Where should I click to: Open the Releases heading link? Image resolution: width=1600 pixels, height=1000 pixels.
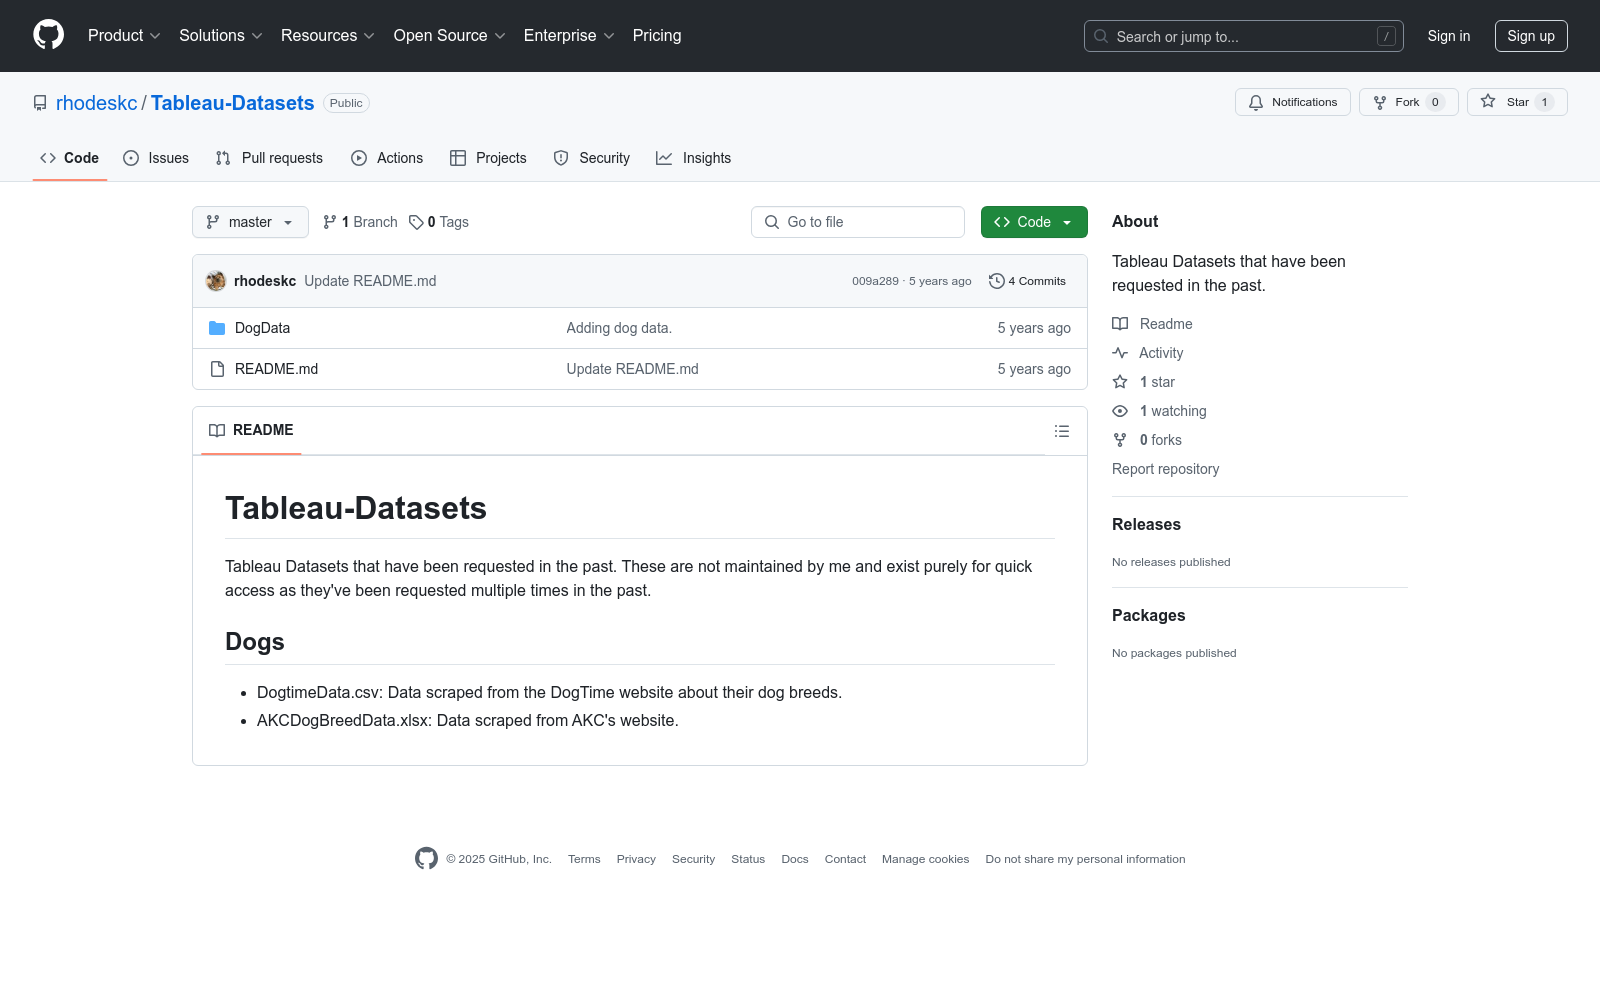click(1146, 525)
